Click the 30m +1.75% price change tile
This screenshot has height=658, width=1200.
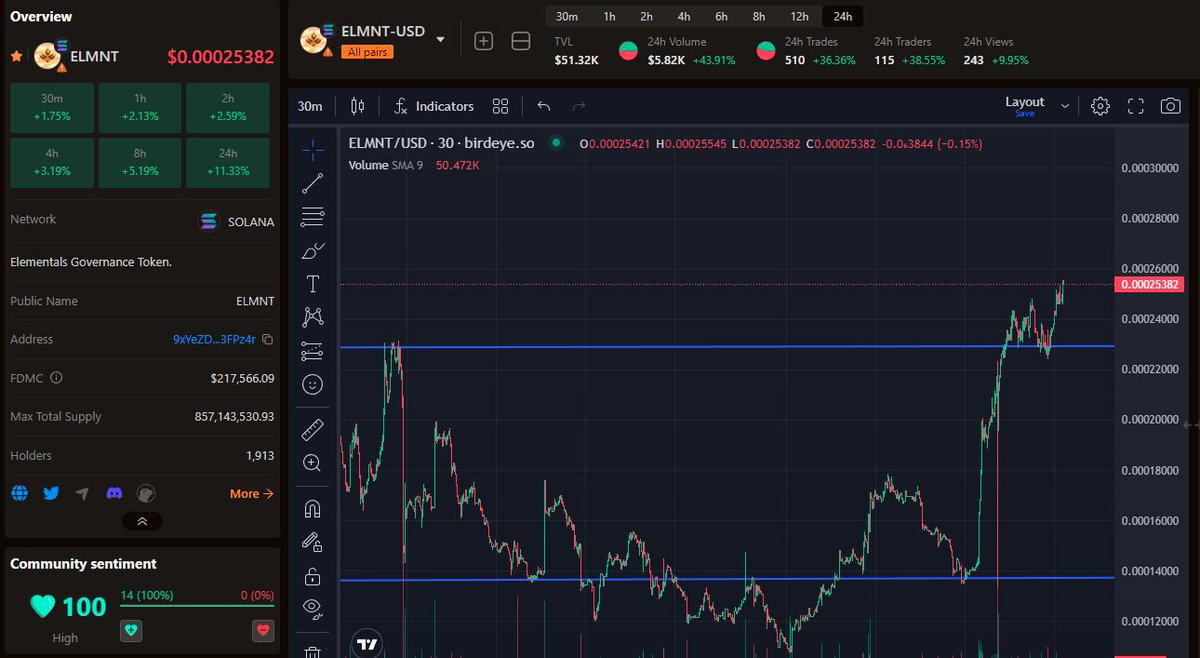[52, 108]
